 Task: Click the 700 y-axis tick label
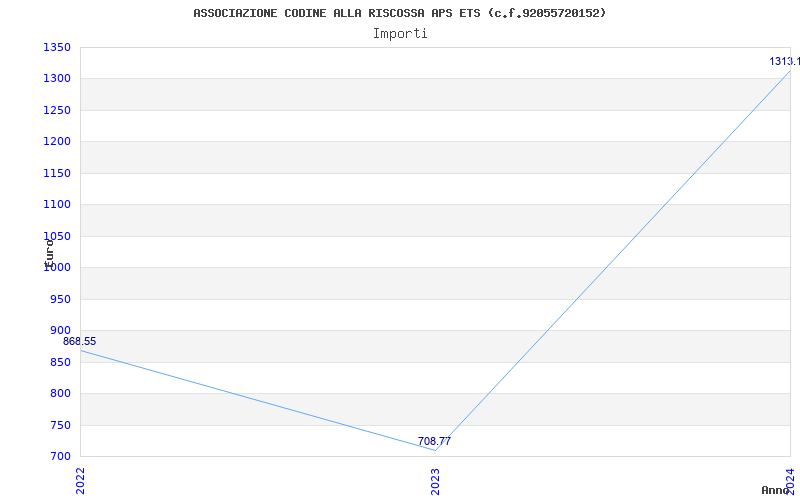(60, 456)
